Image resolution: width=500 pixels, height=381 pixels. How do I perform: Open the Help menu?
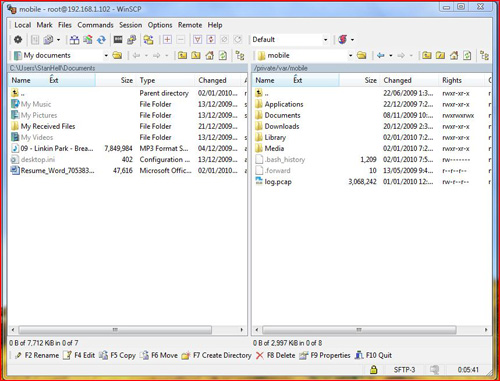(215, 25)
